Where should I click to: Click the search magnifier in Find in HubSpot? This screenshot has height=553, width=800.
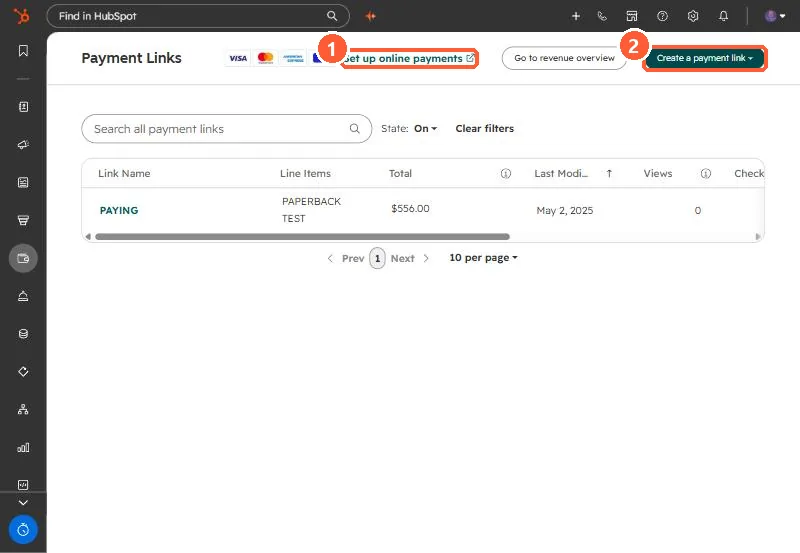click(x=332, y=16)
